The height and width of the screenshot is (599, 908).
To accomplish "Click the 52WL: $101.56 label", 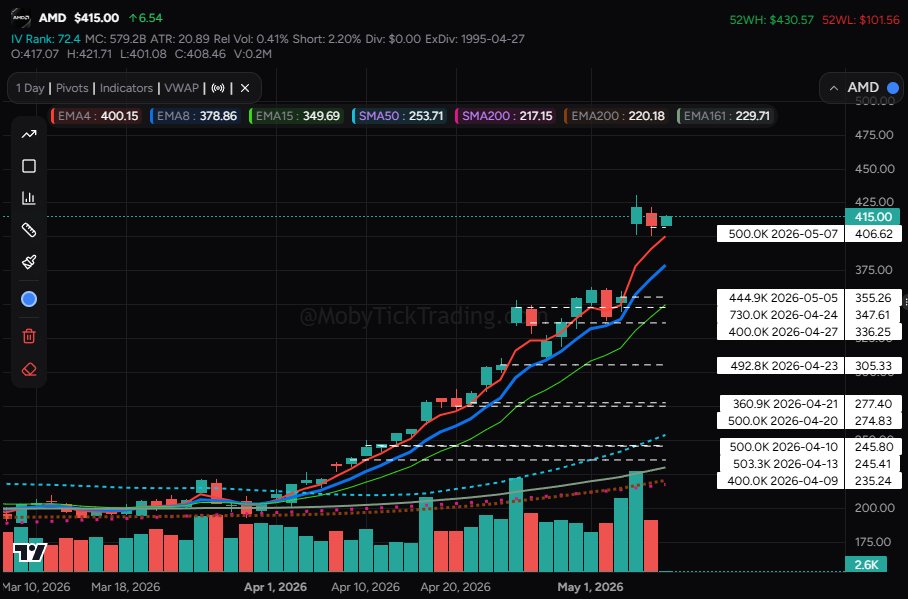I will coord(861,20).
